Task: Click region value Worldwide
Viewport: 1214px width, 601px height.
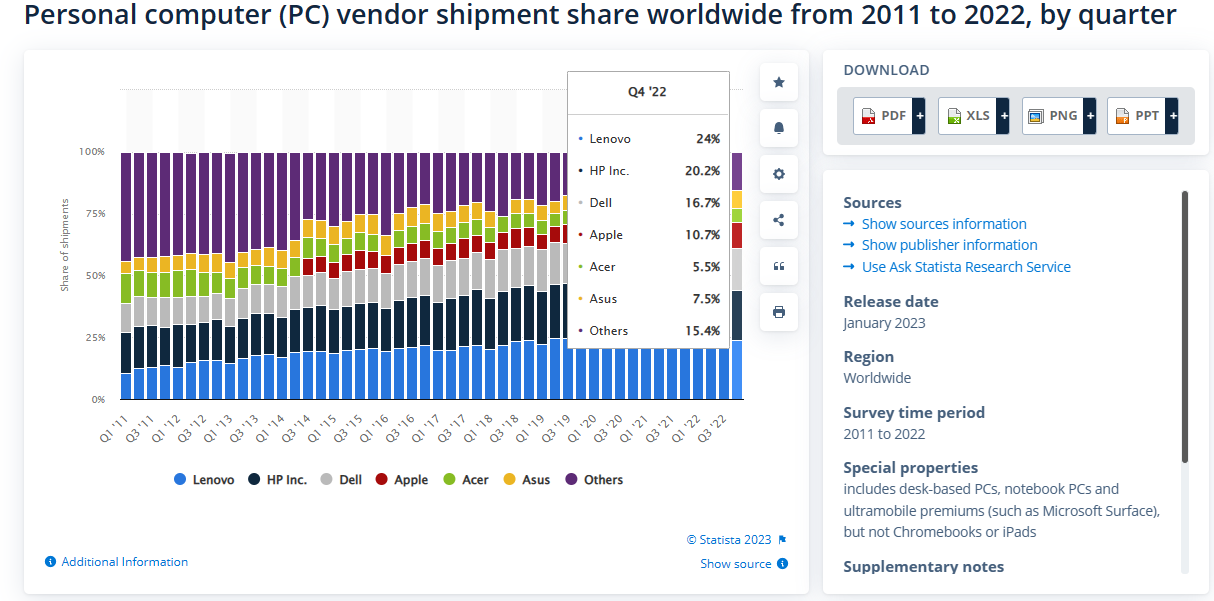Action: click(x=877, y=378)
